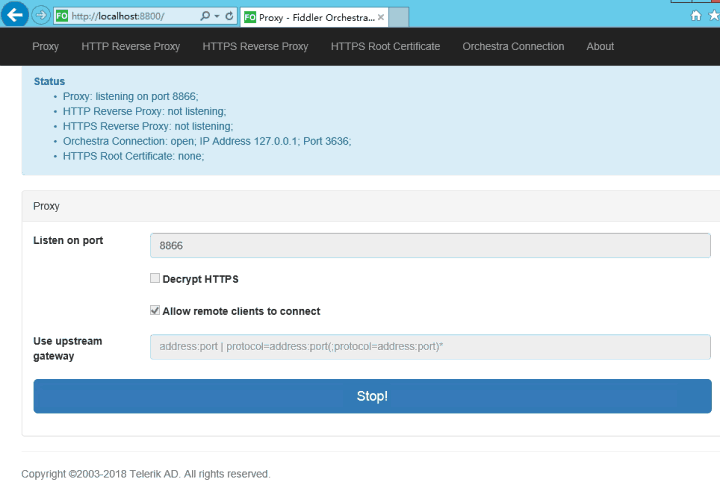Open the About page

pos(600,46)
